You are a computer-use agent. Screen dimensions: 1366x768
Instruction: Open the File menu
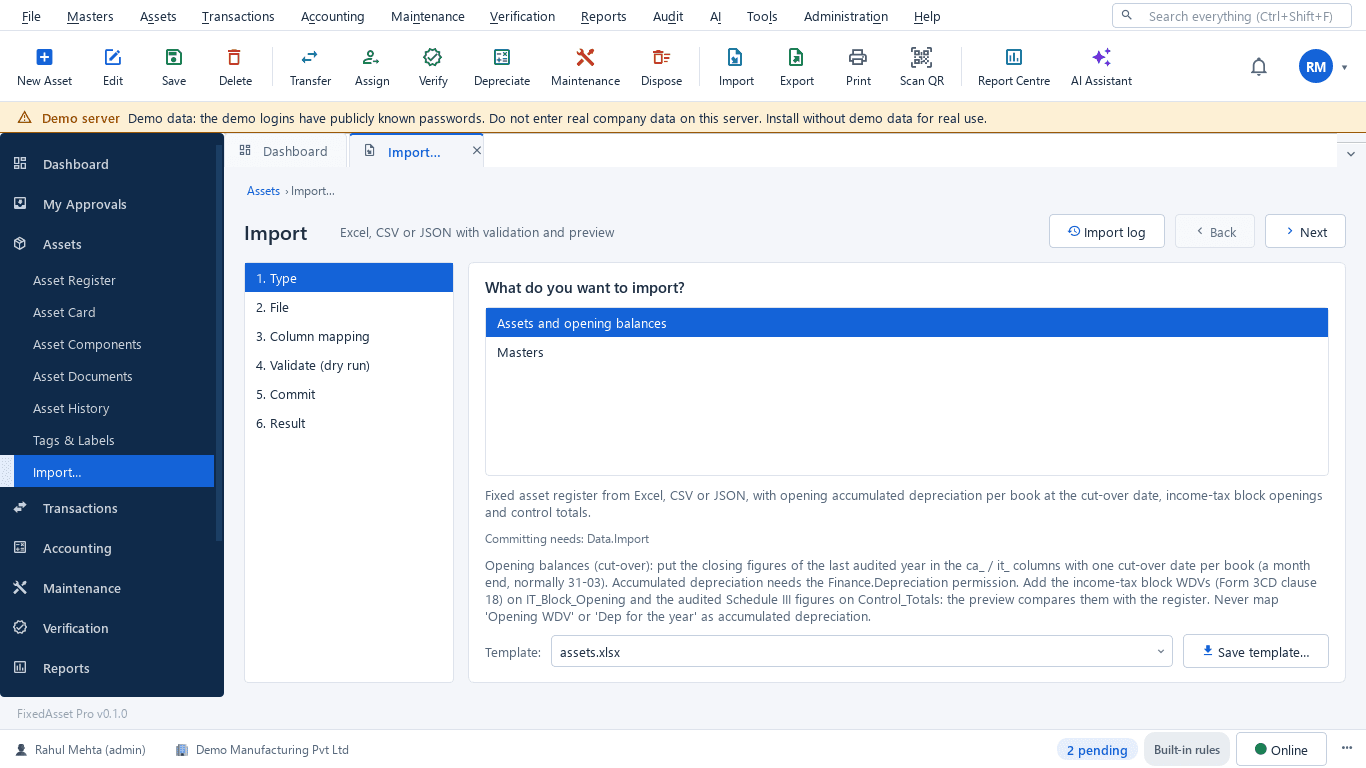pos(31,16)
